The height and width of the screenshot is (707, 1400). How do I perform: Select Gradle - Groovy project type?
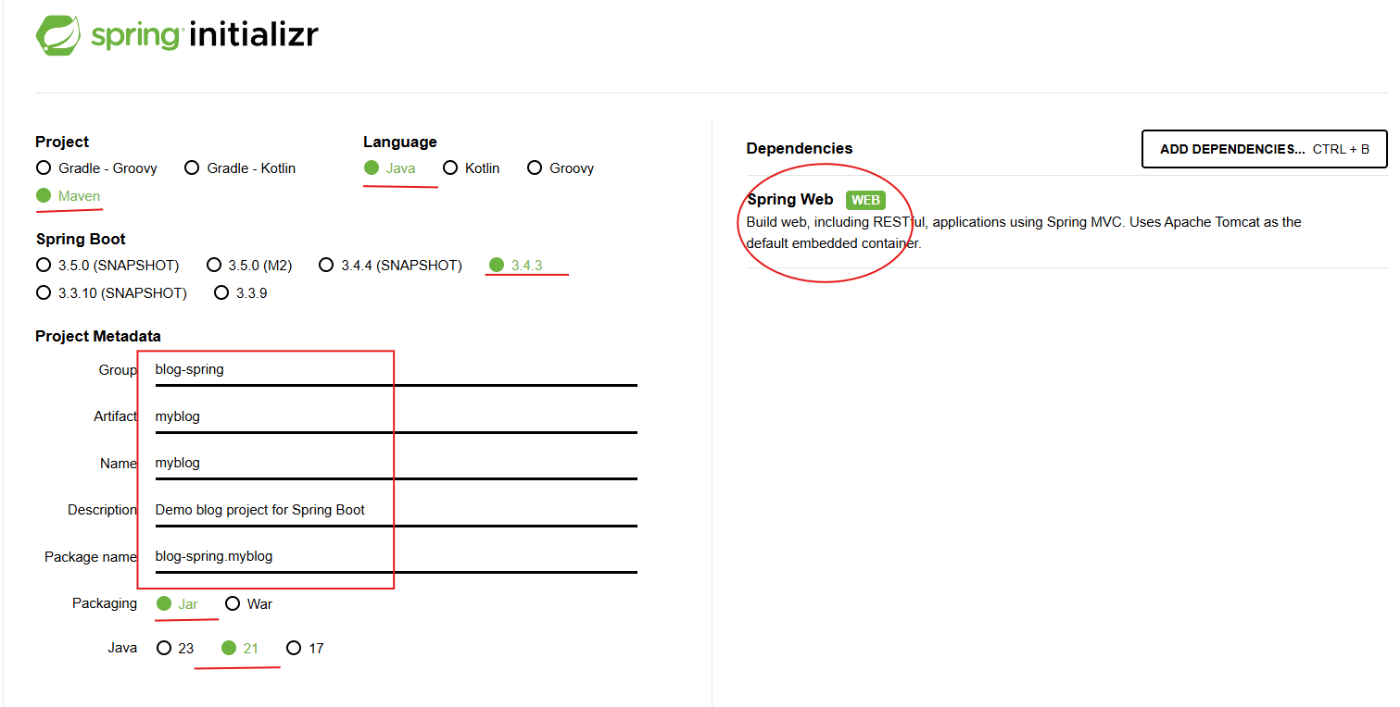(97, 168)
